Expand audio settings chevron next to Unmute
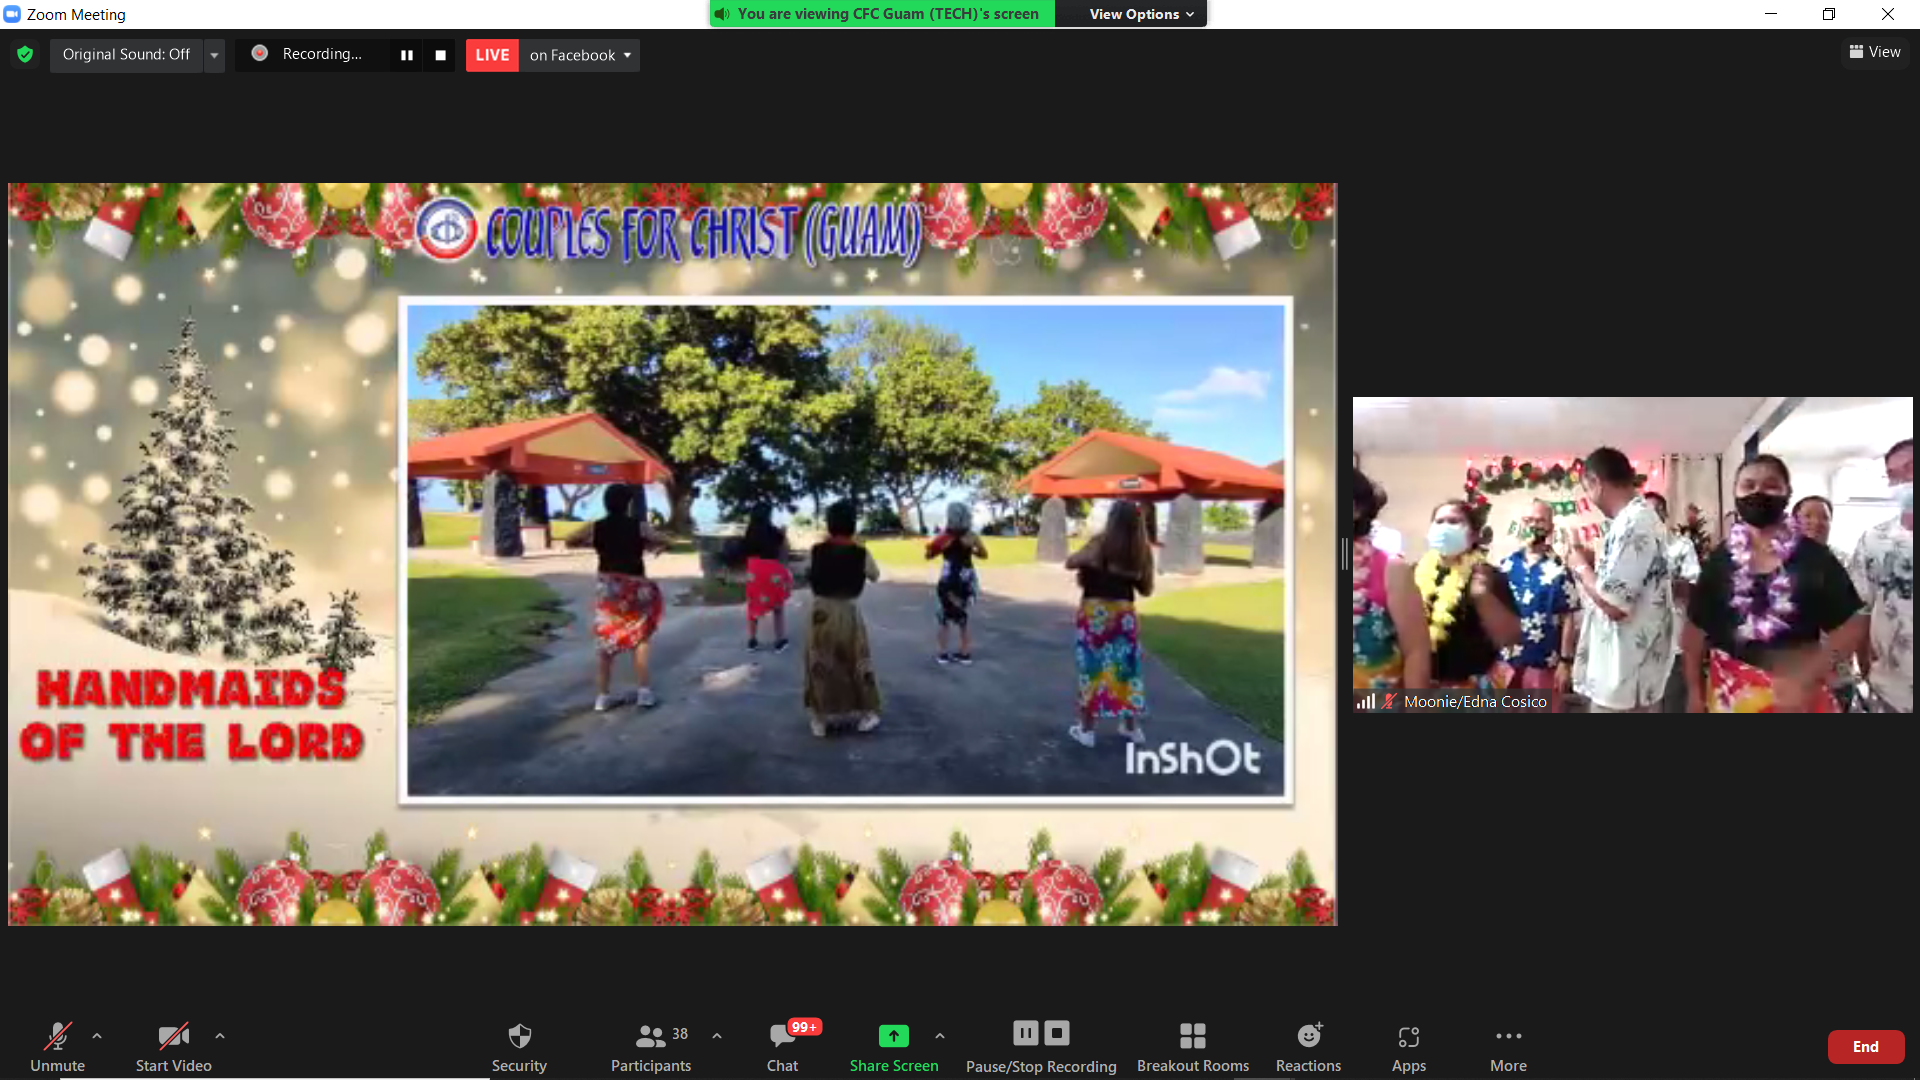The width and height of the screenshot is (1920, 1080). (97, 1036)
